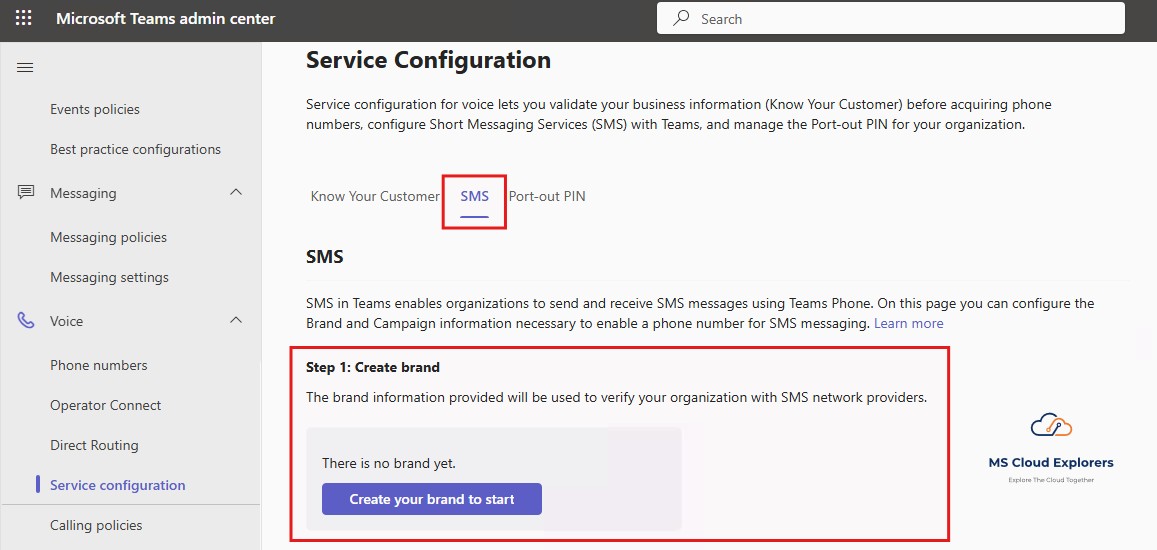
Task: Click the Microsoft Teams admin center title
Action: [166, 18]
